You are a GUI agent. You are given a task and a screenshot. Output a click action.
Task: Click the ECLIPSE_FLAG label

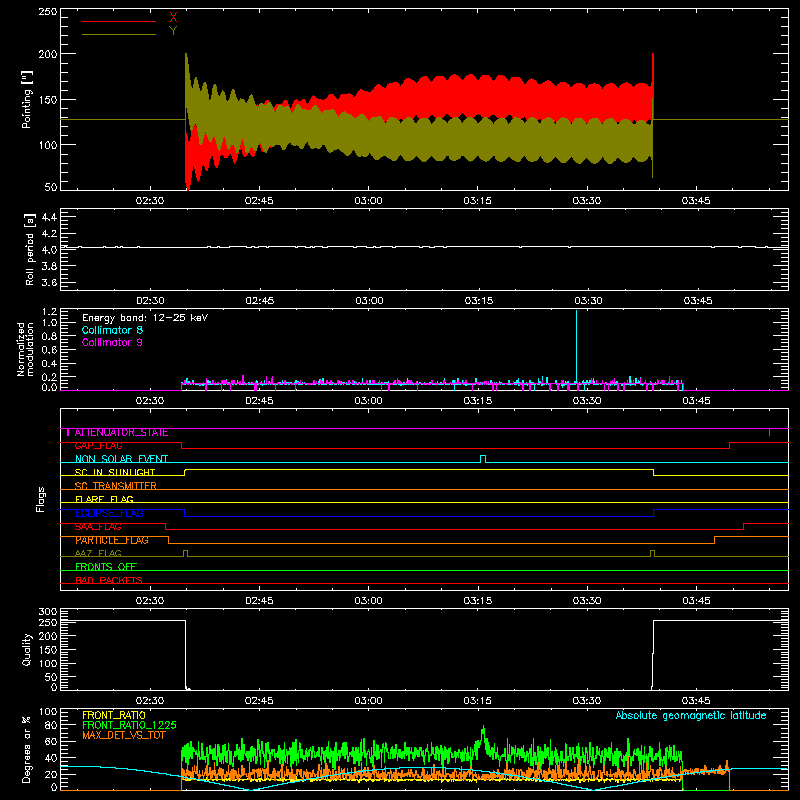coord(109,513)
